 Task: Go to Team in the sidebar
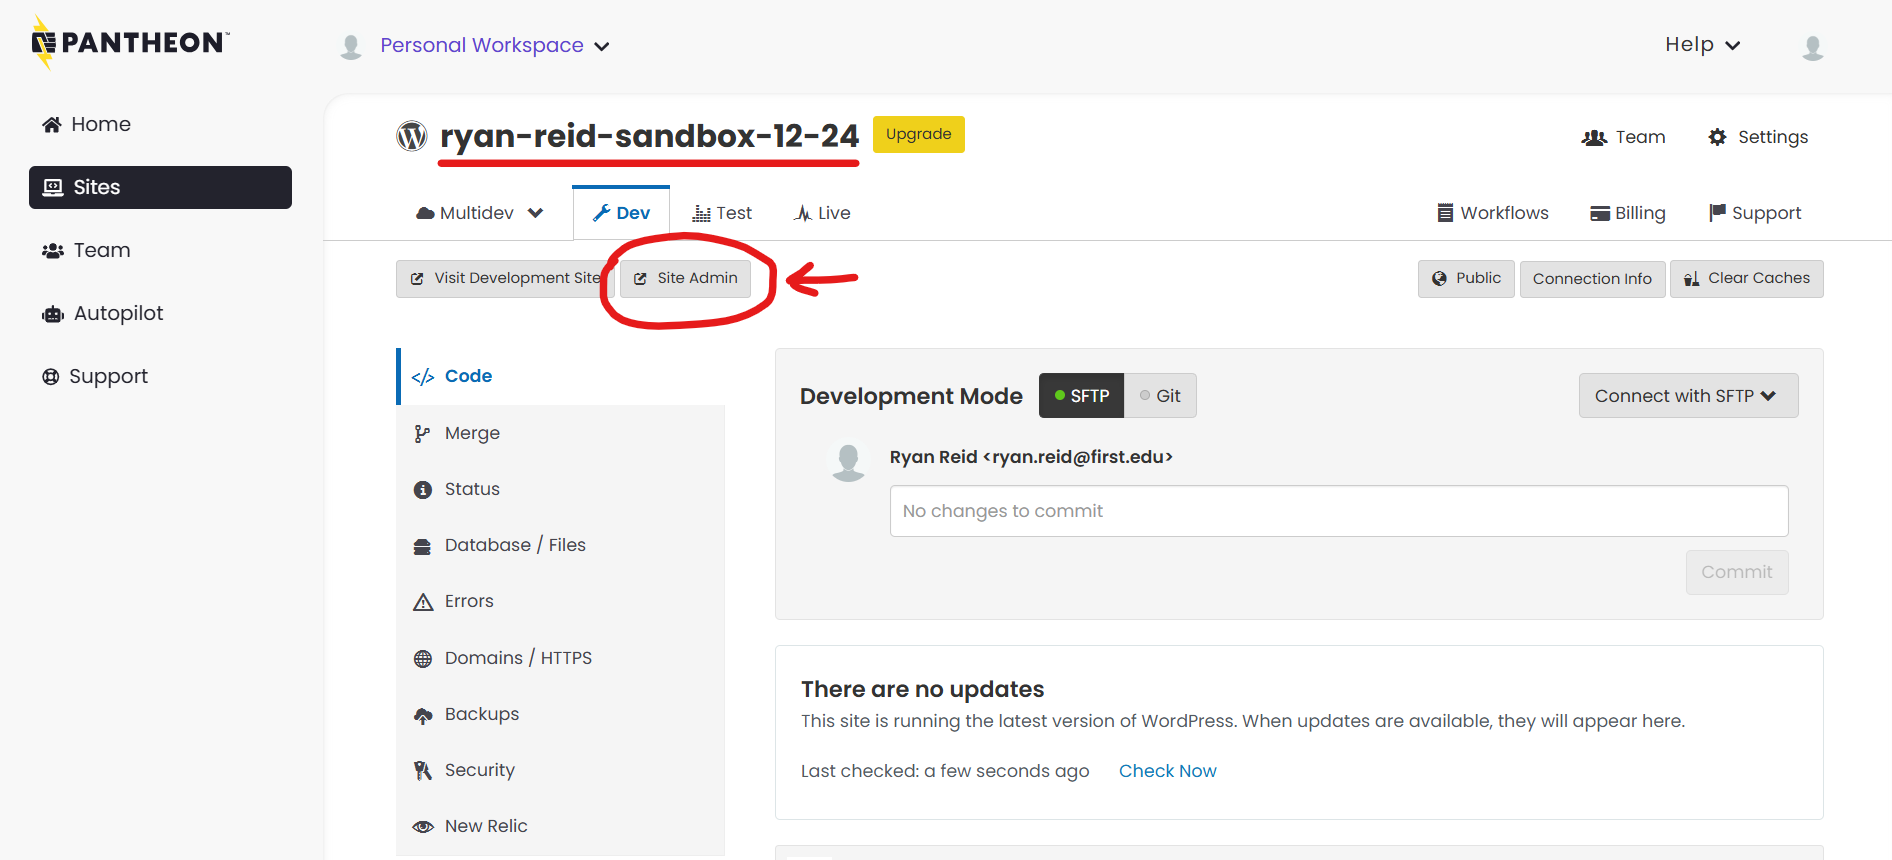86,250
